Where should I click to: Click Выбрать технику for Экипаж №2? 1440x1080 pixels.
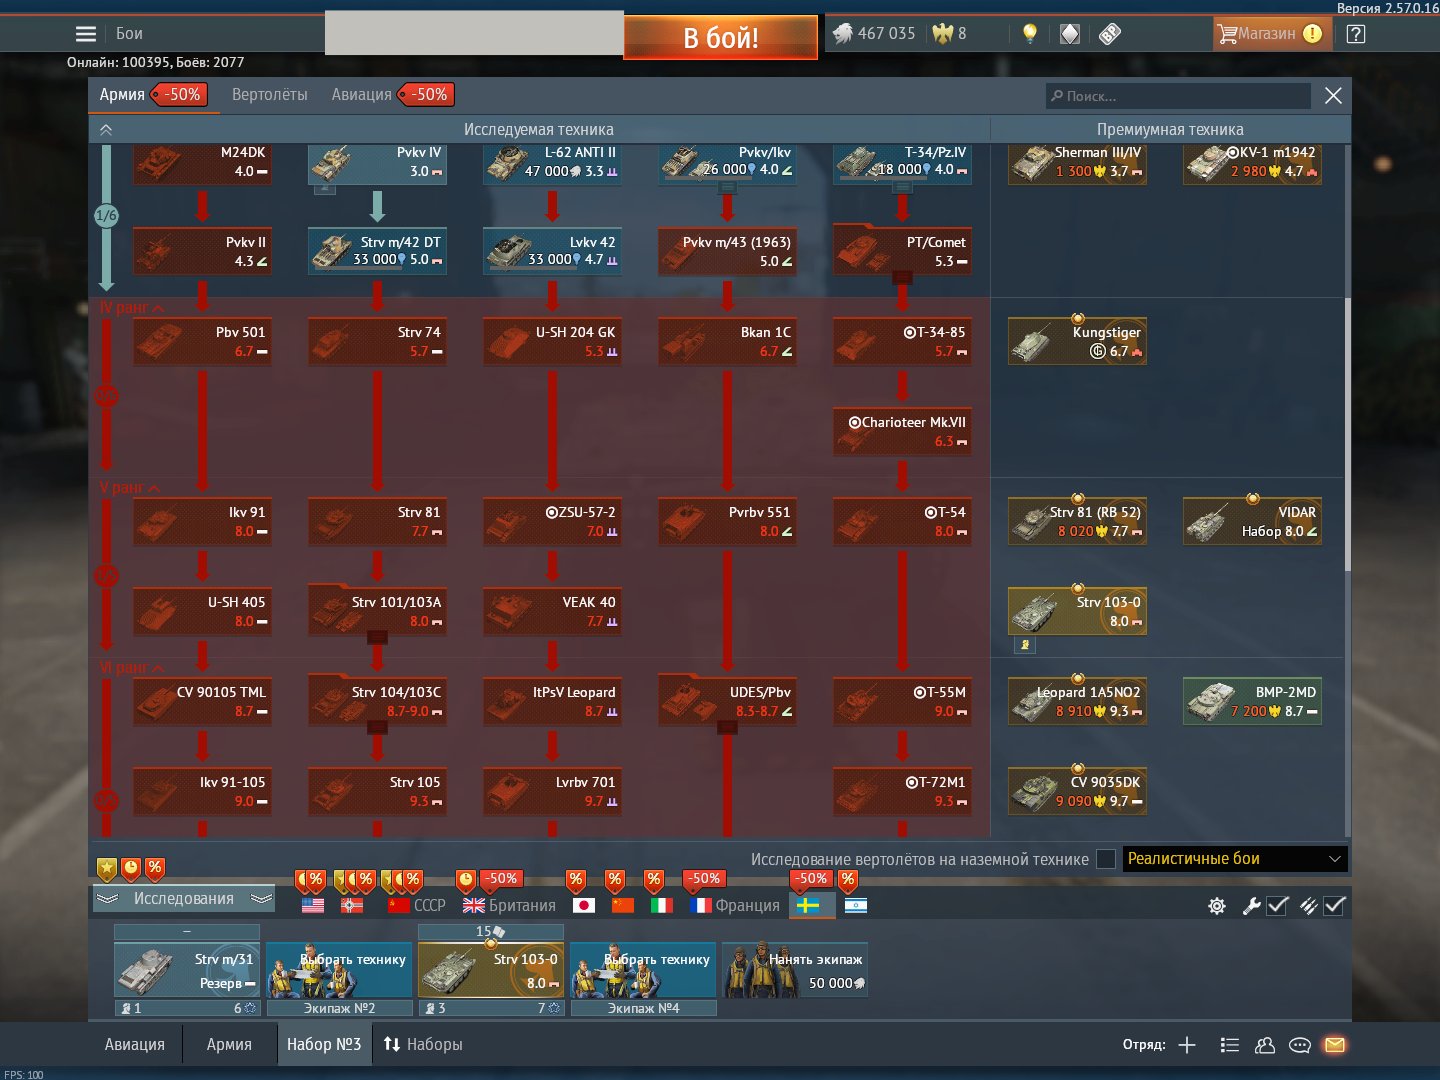pos(339,970)
